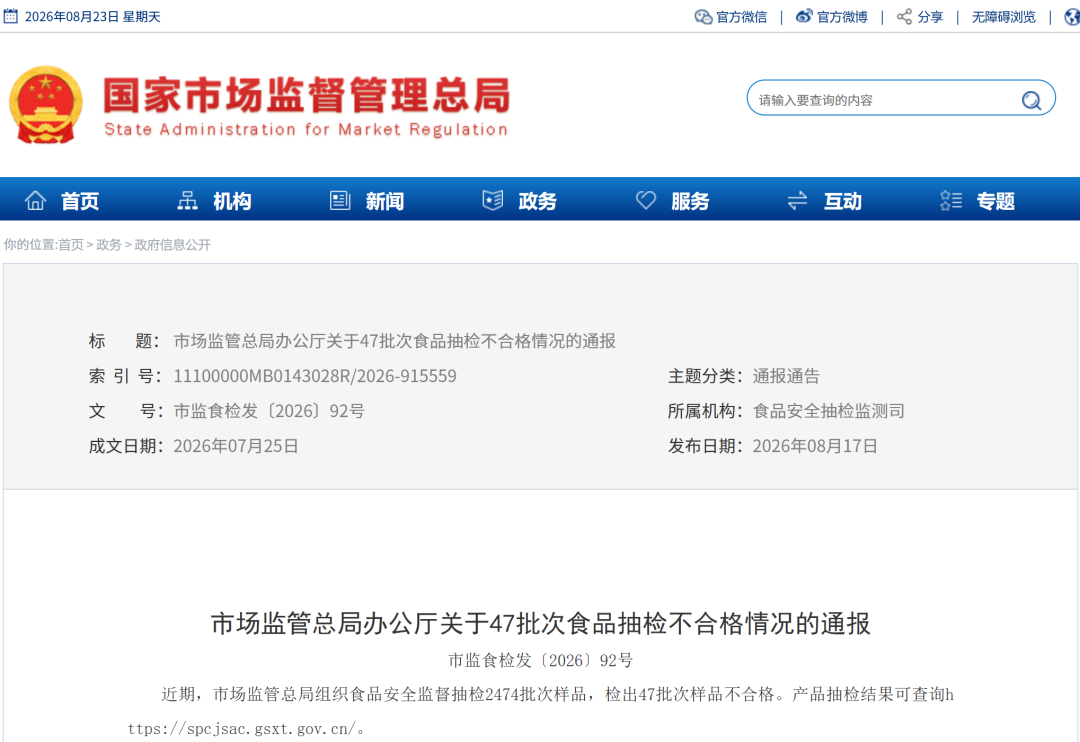Click the heart icon beside 服务
The height and width of the screenshot is (742, 1080).
pyautogui.click(x=645, y=200)
